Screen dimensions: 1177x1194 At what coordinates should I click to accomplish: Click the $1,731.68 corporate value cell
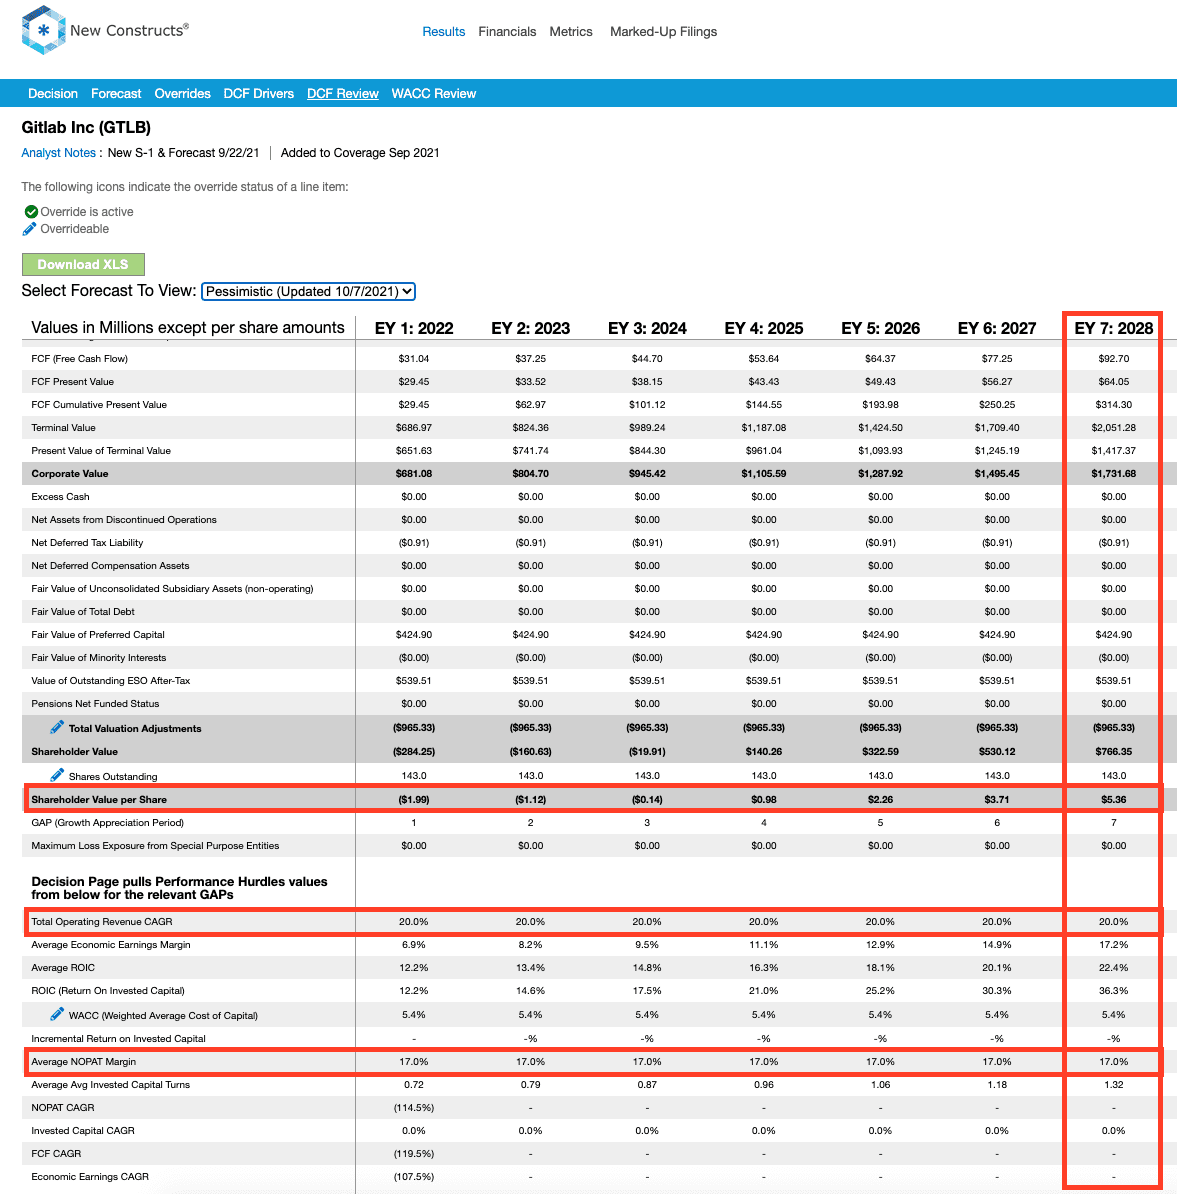(1114, 474)
